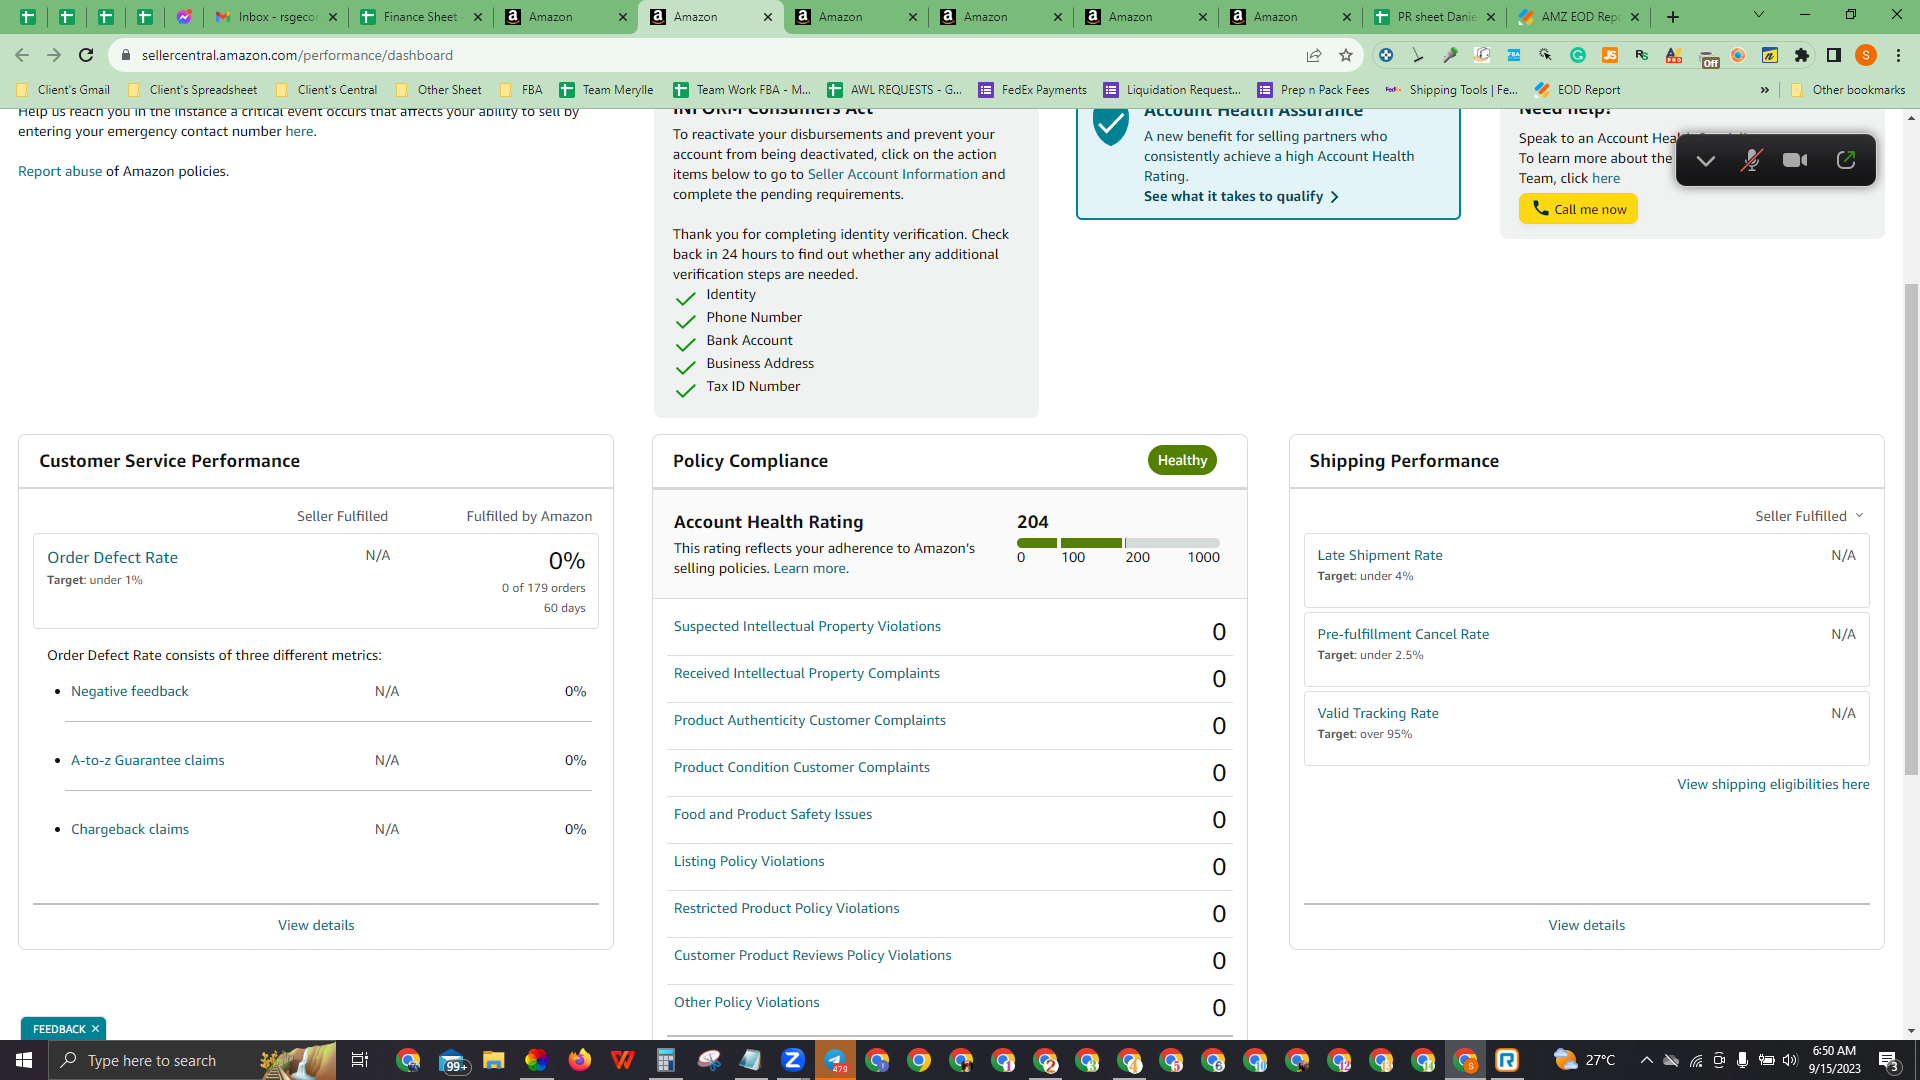Screen dimensions: 1920x1080
Task: Reload the Seller Central page
Action: (86, 55)
